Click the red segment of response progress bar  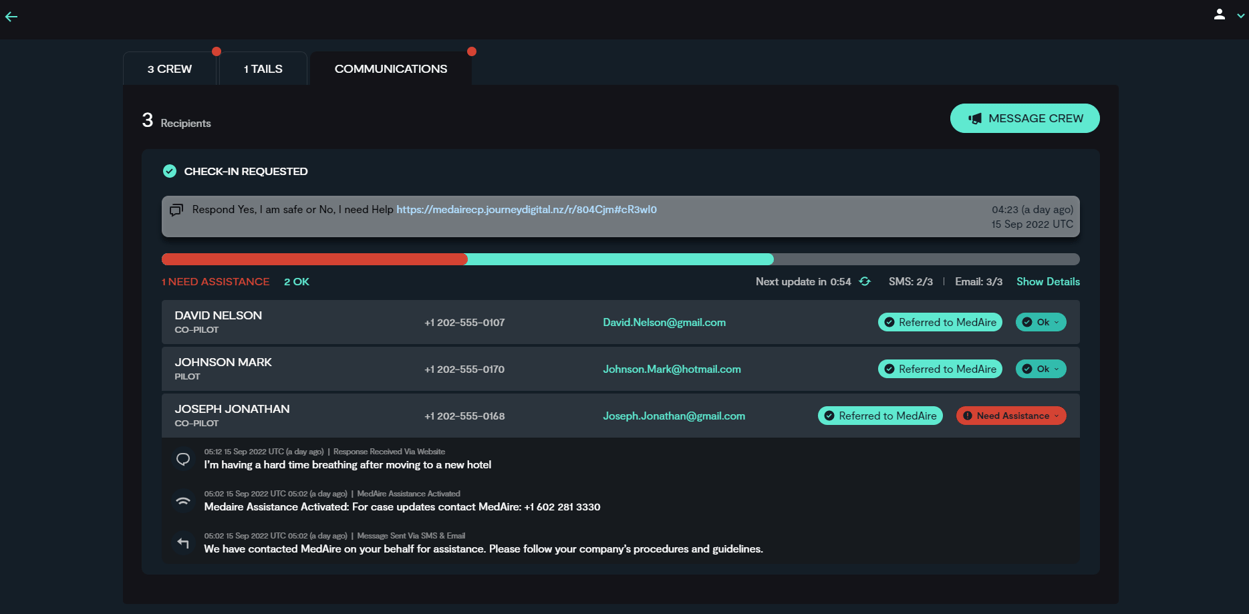[x=314, y=260]
